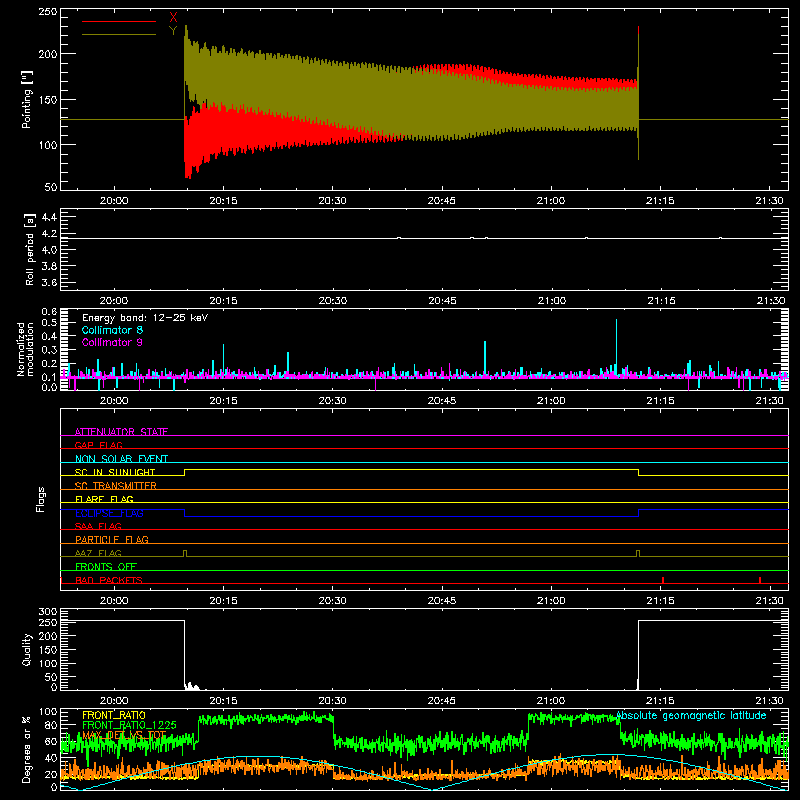Click the 'Absolute geomagnetic latitude' label
The image size is (800, 800).
(691, 716)
